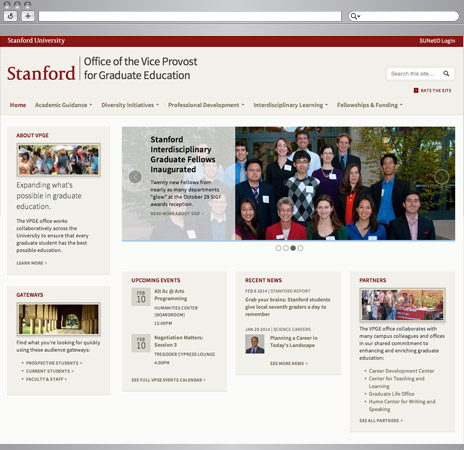Screen dimensions: 464x450
Task: Go to the Home menu item
Action: 18,105
